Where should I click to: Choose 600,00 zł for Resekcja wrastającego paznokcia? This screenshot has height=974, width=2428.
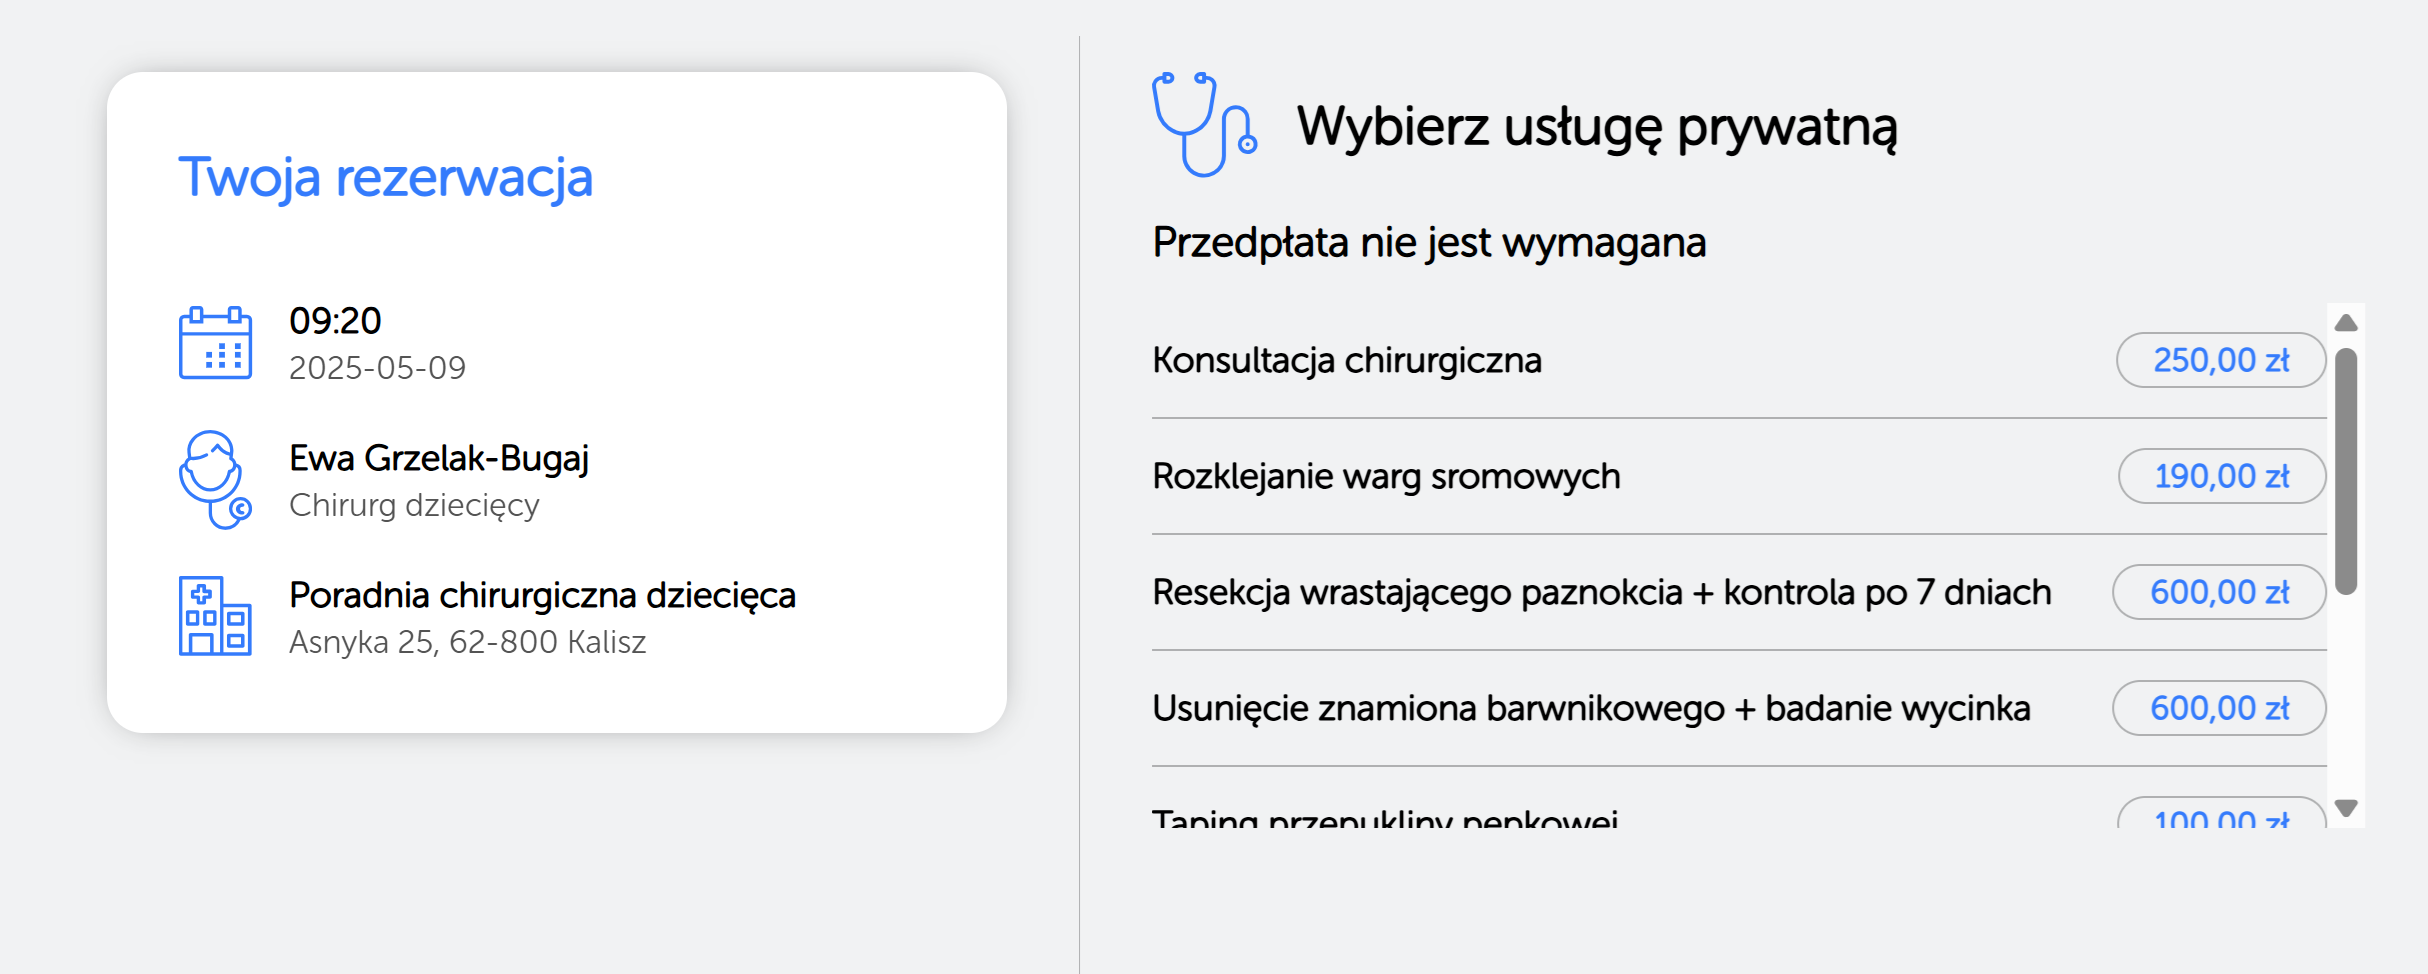(2219, 592)
